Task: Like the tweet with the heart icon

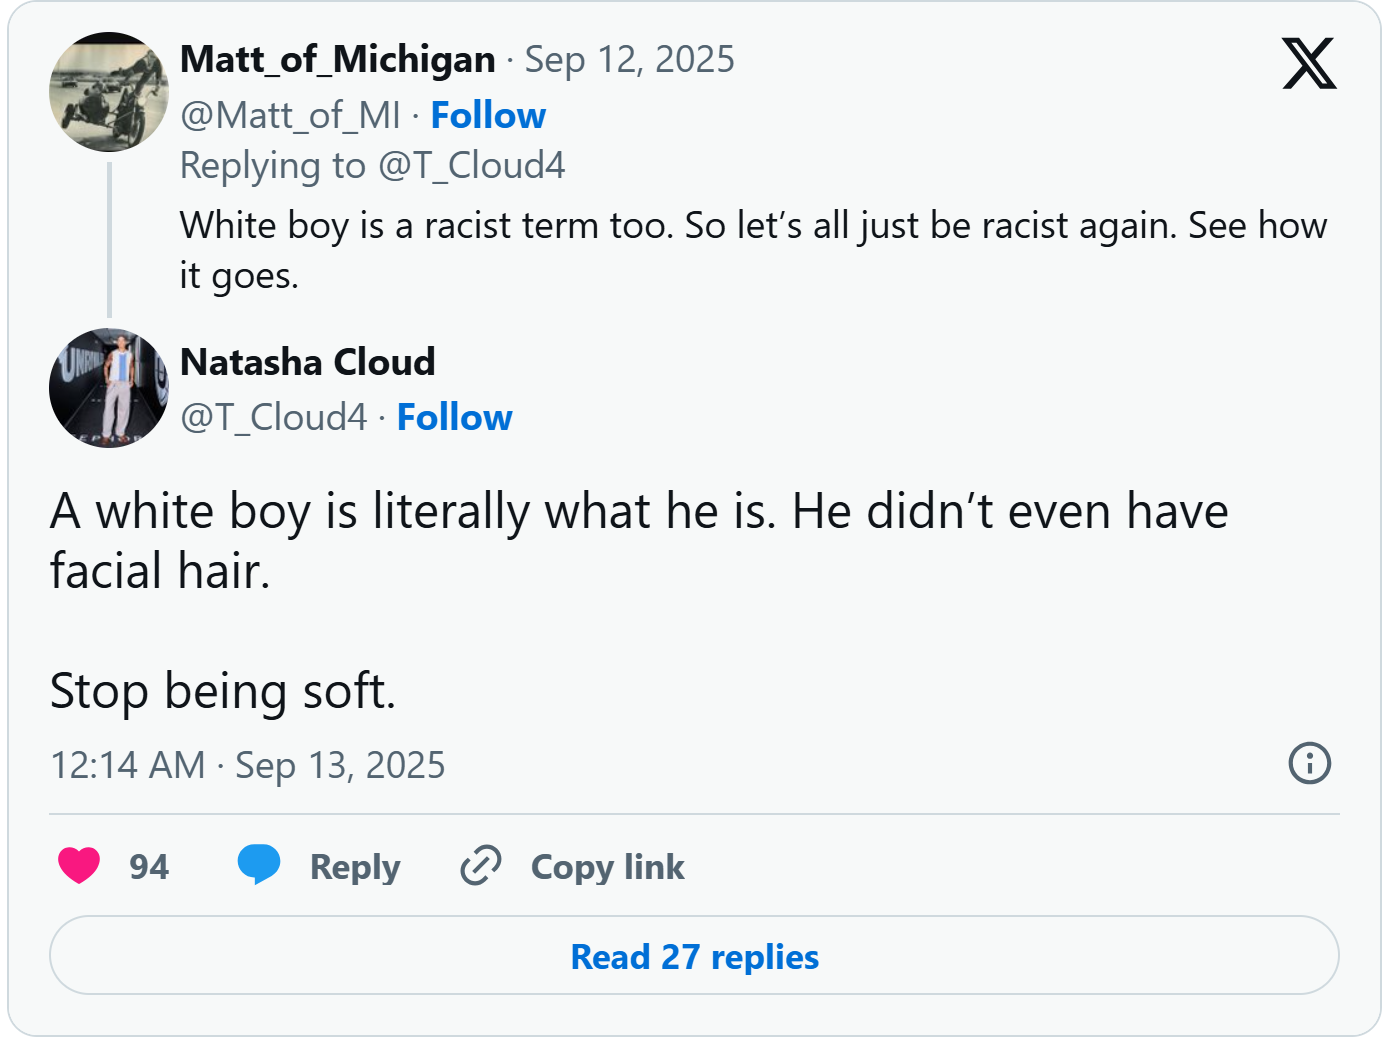Action: tap(79, 865)
